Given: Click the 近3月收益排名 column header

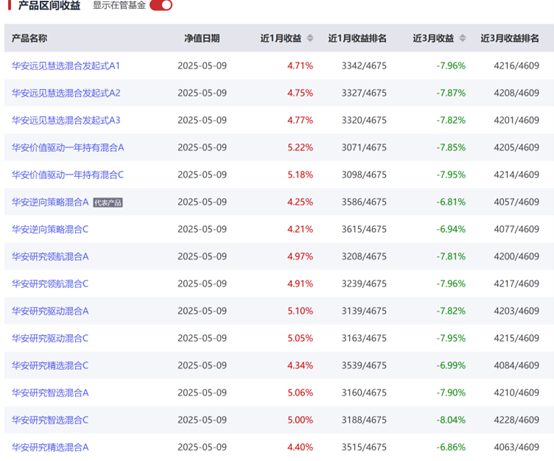Looking at the screenshot, I should click(x=510, y=38).
